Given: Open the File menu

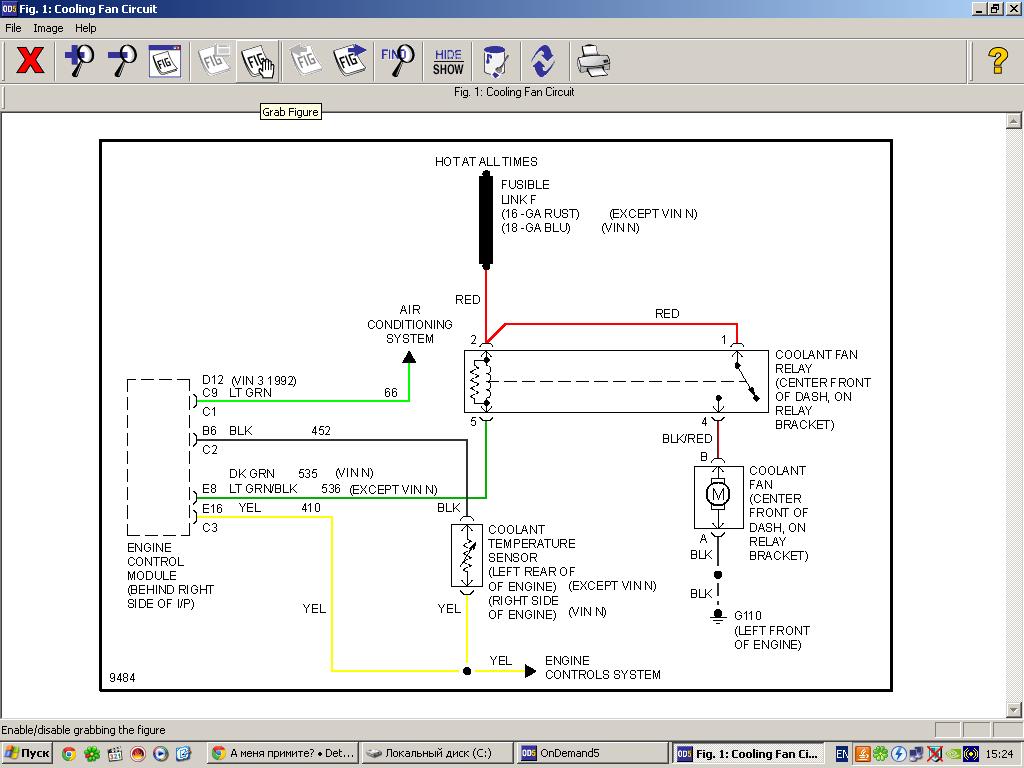Looking at the screenshot, I should pos(13,28).
